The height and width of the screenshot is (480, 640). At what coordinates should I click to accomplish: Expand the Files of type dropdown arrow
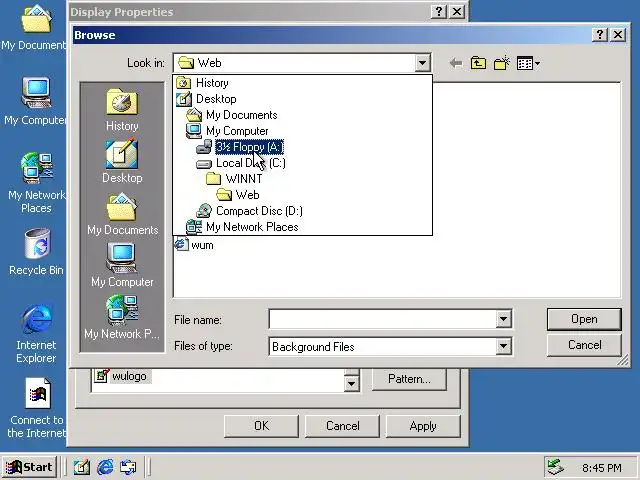(x=504, y=347)
